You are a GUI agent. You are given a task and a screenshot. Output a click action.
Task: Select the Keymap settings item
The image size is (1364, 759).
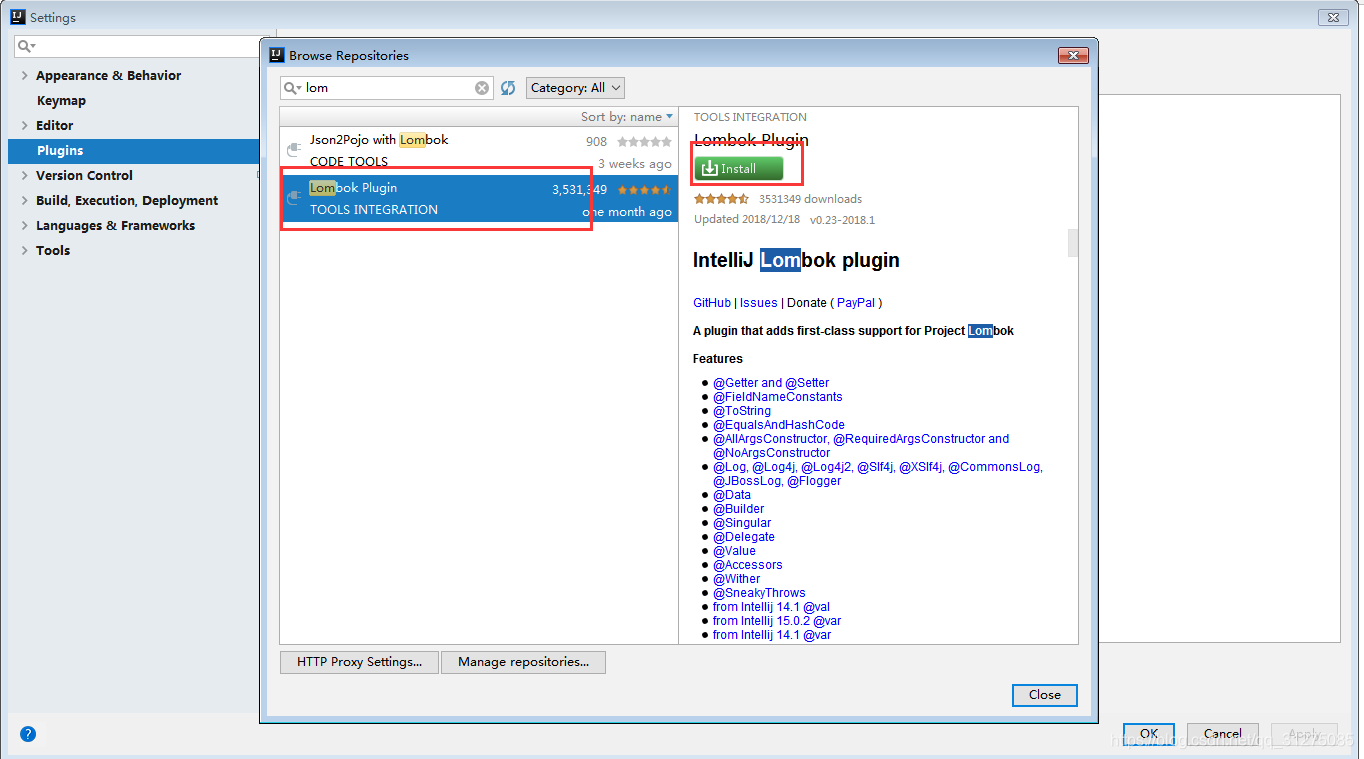click(61, 100)
